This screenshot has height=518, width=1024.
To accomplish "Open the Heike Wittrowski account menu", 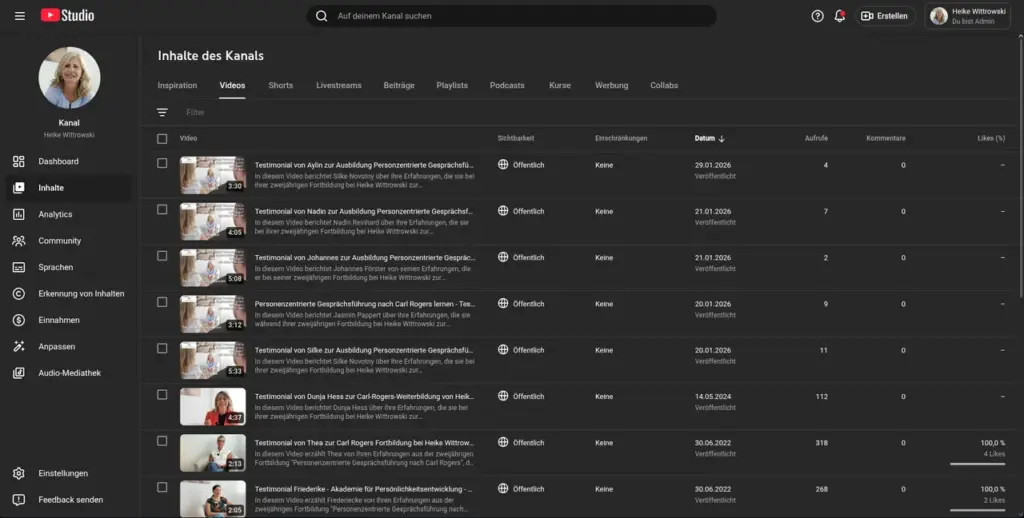I will (x=968, y=16).
